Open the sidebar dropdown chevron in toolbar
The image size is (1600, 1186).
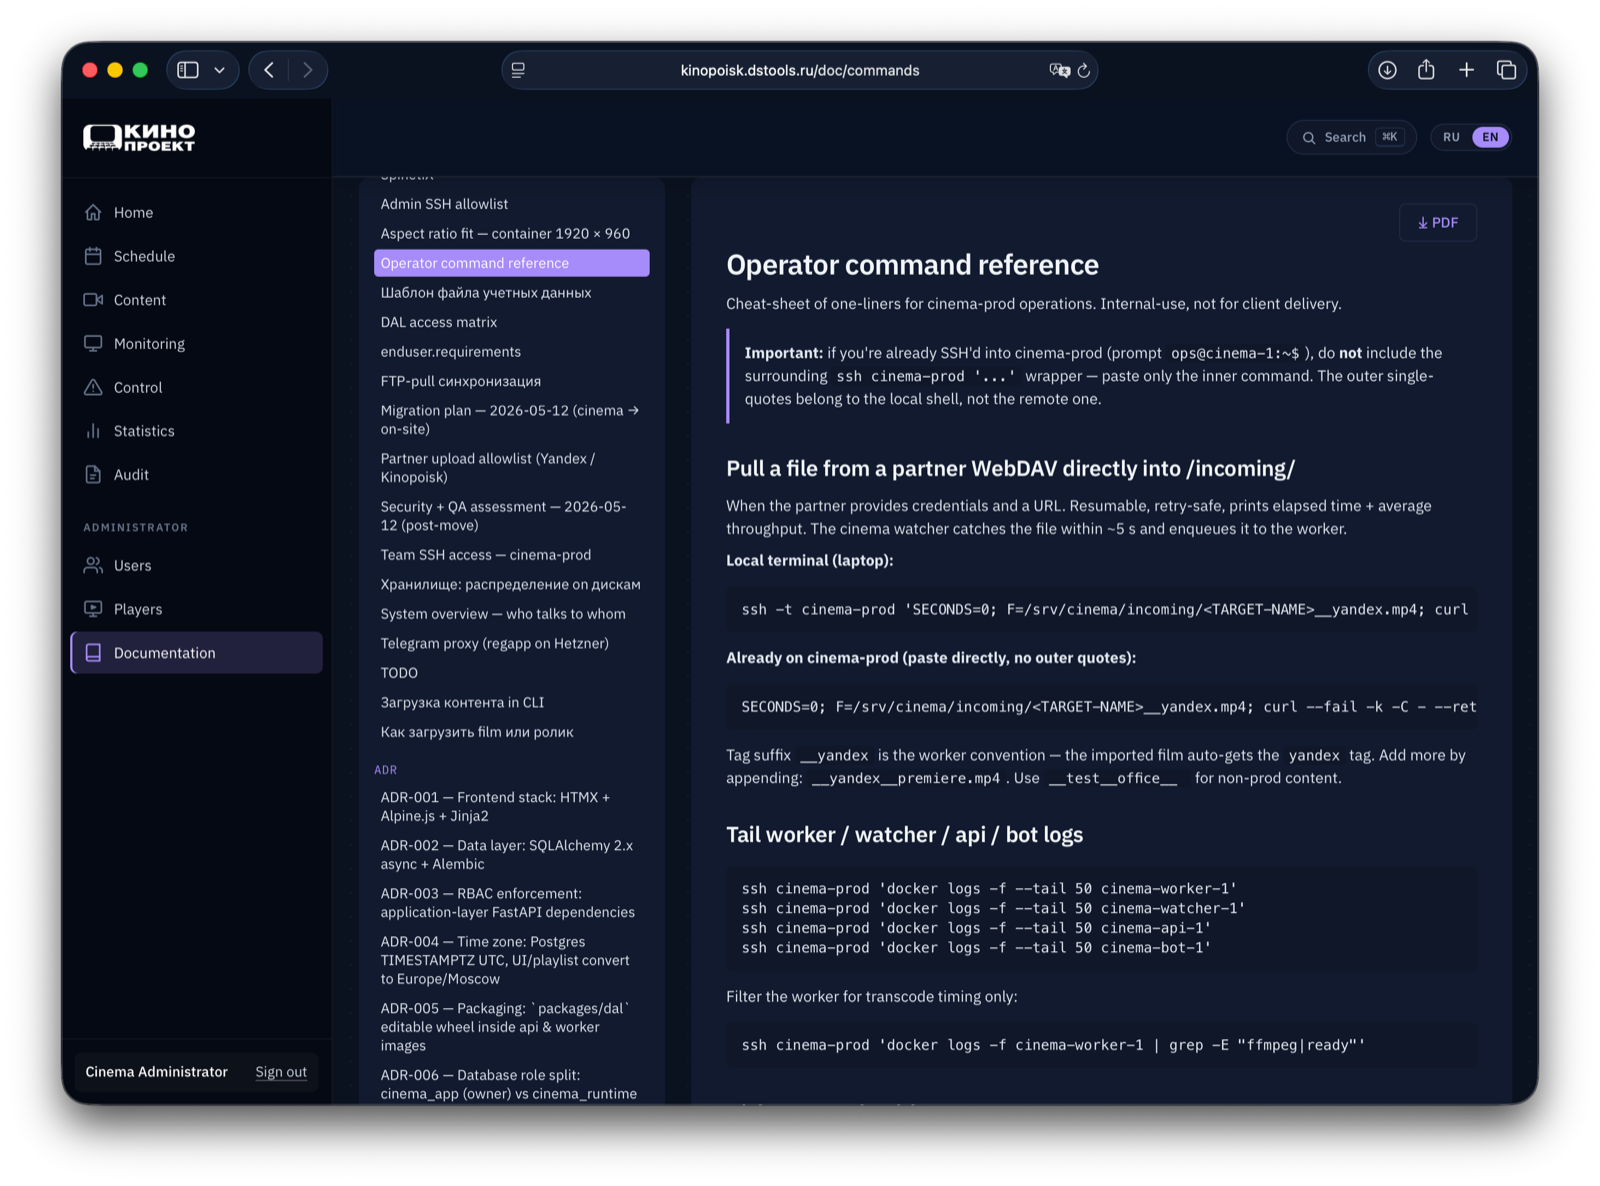point(220,70)
